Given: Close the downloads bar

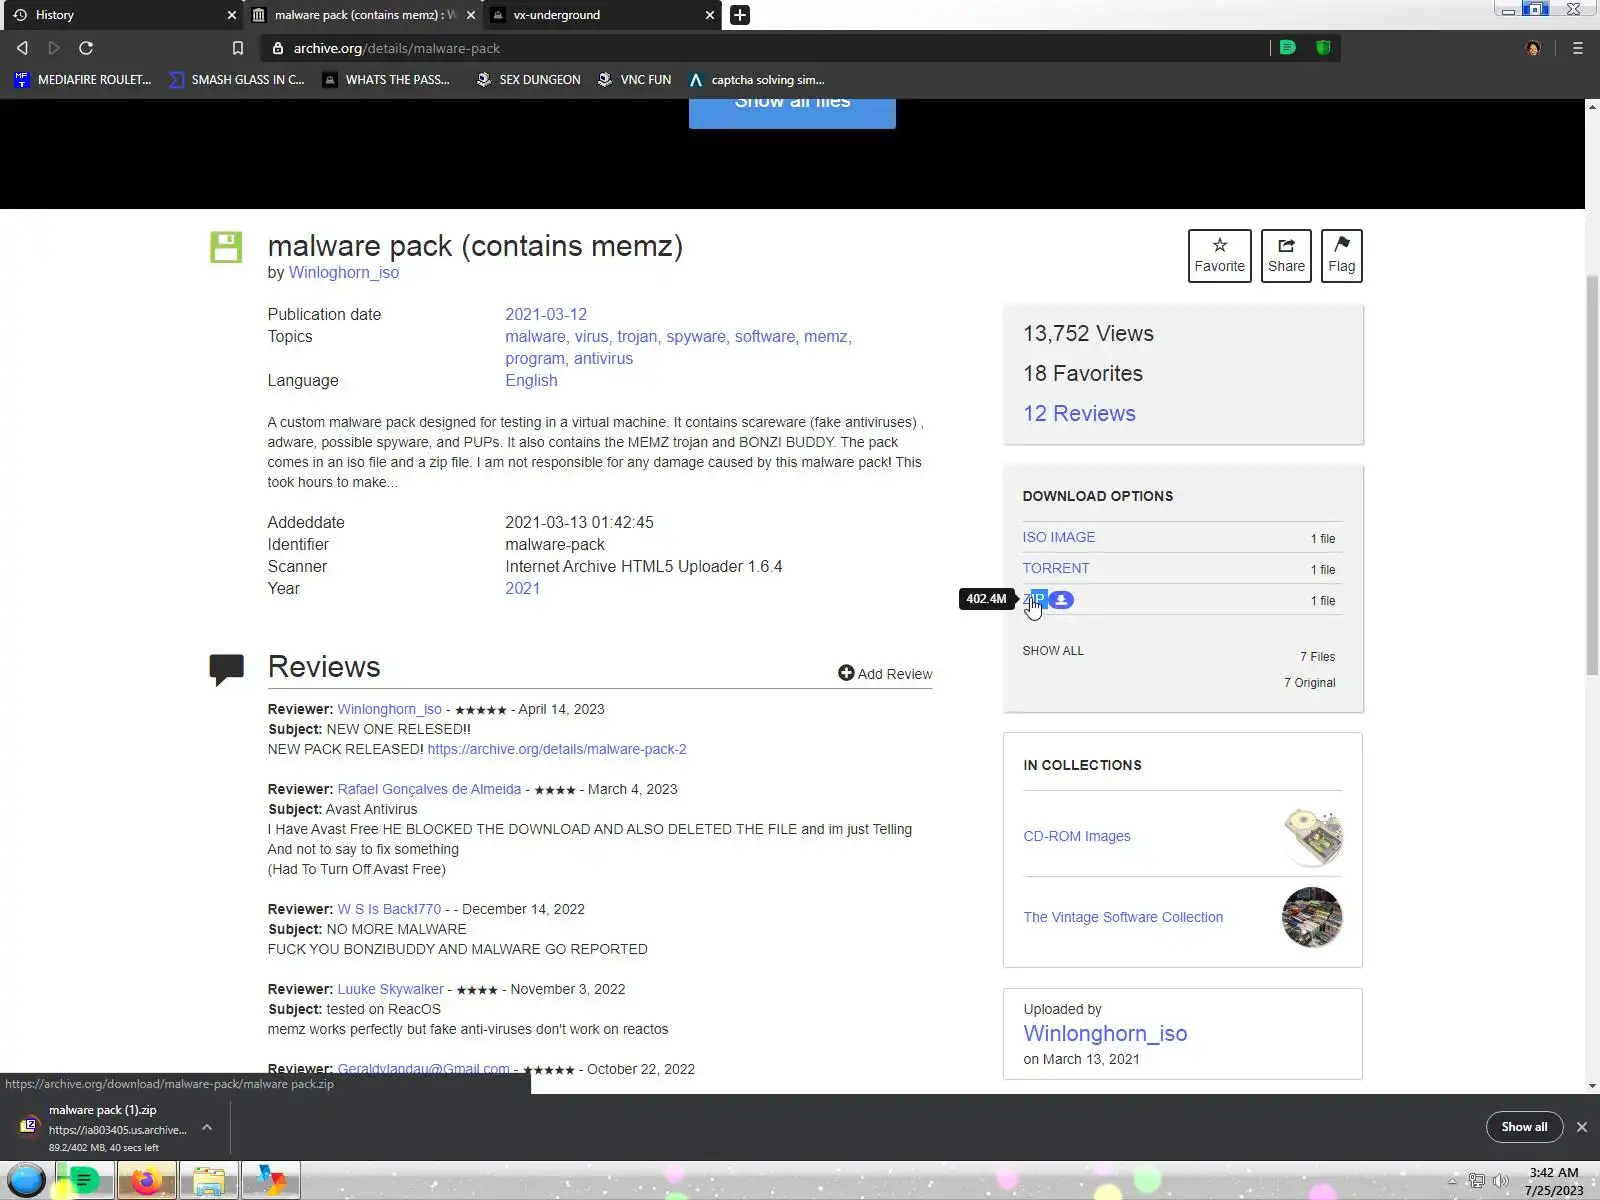Looking at the screenshot, I should coord(1582,1127).
